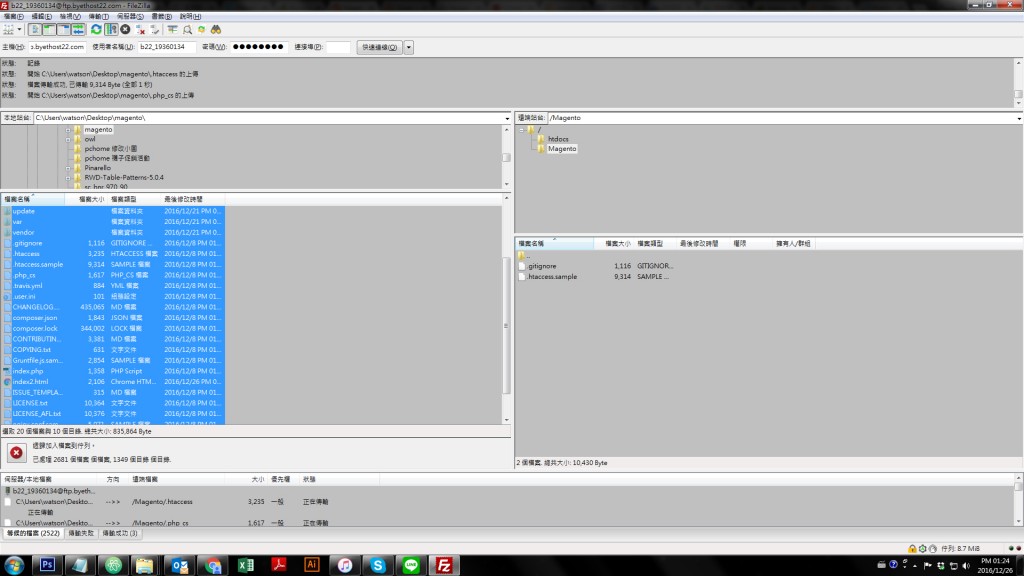Cancel current operation toolbar icon
This screenshot has height=576, width=1024.
pyautogui.click(x=125, y=29)
